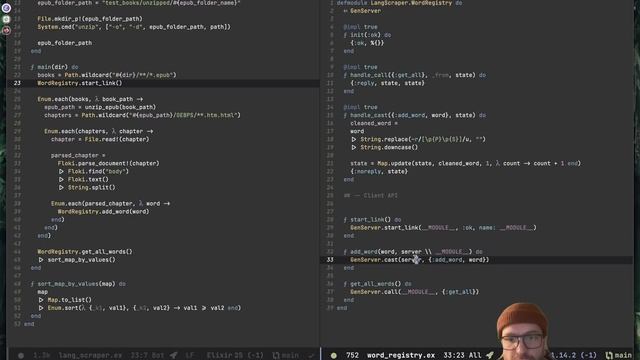The height and width of the screenshot is (360, 640).
Task: Click the red circular icon on left edge
Action: click(6, 30)
